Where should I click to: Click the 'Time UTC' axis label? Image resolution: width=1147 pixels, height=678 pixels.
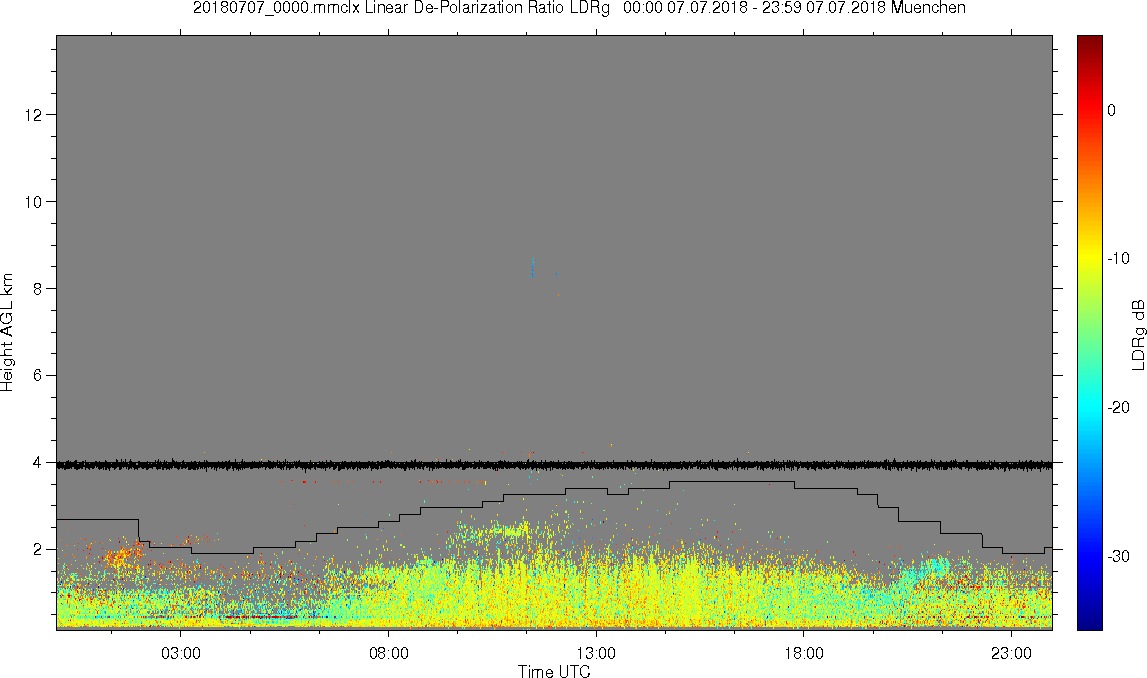click(554, 671)
